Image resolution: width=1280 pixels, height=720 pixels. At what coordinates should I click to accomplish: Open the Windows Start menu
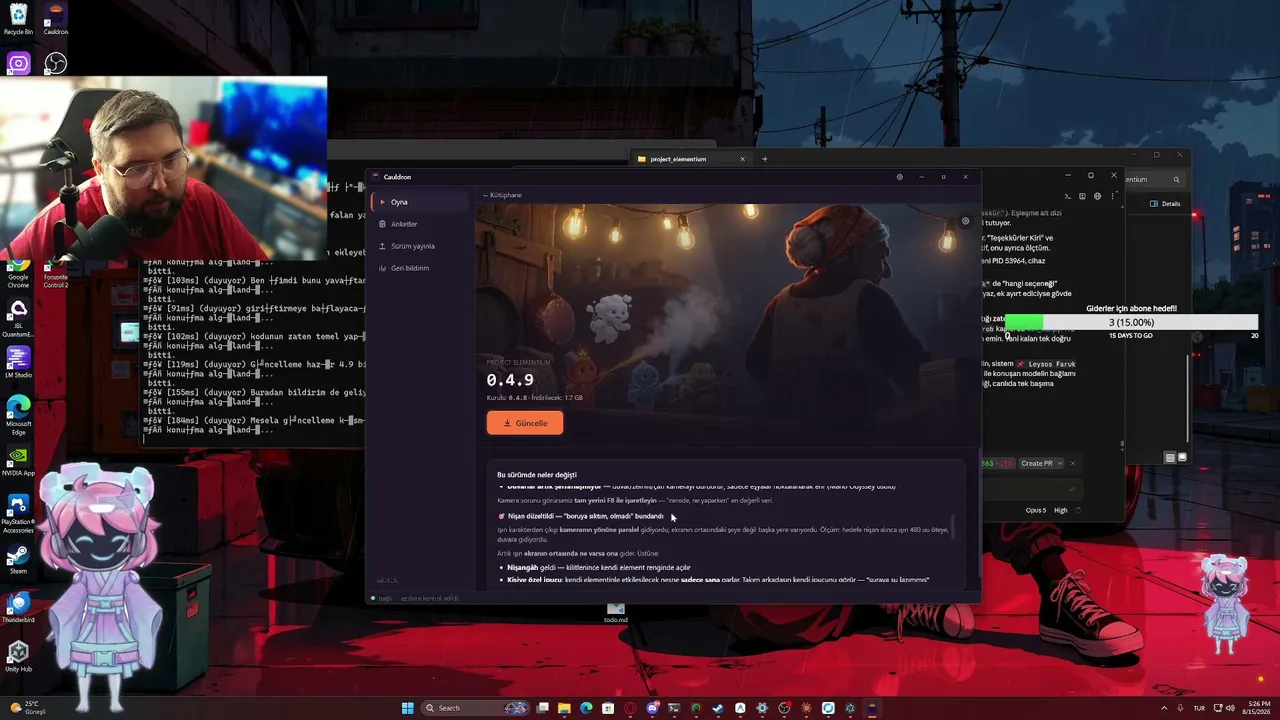click(408, 708)
